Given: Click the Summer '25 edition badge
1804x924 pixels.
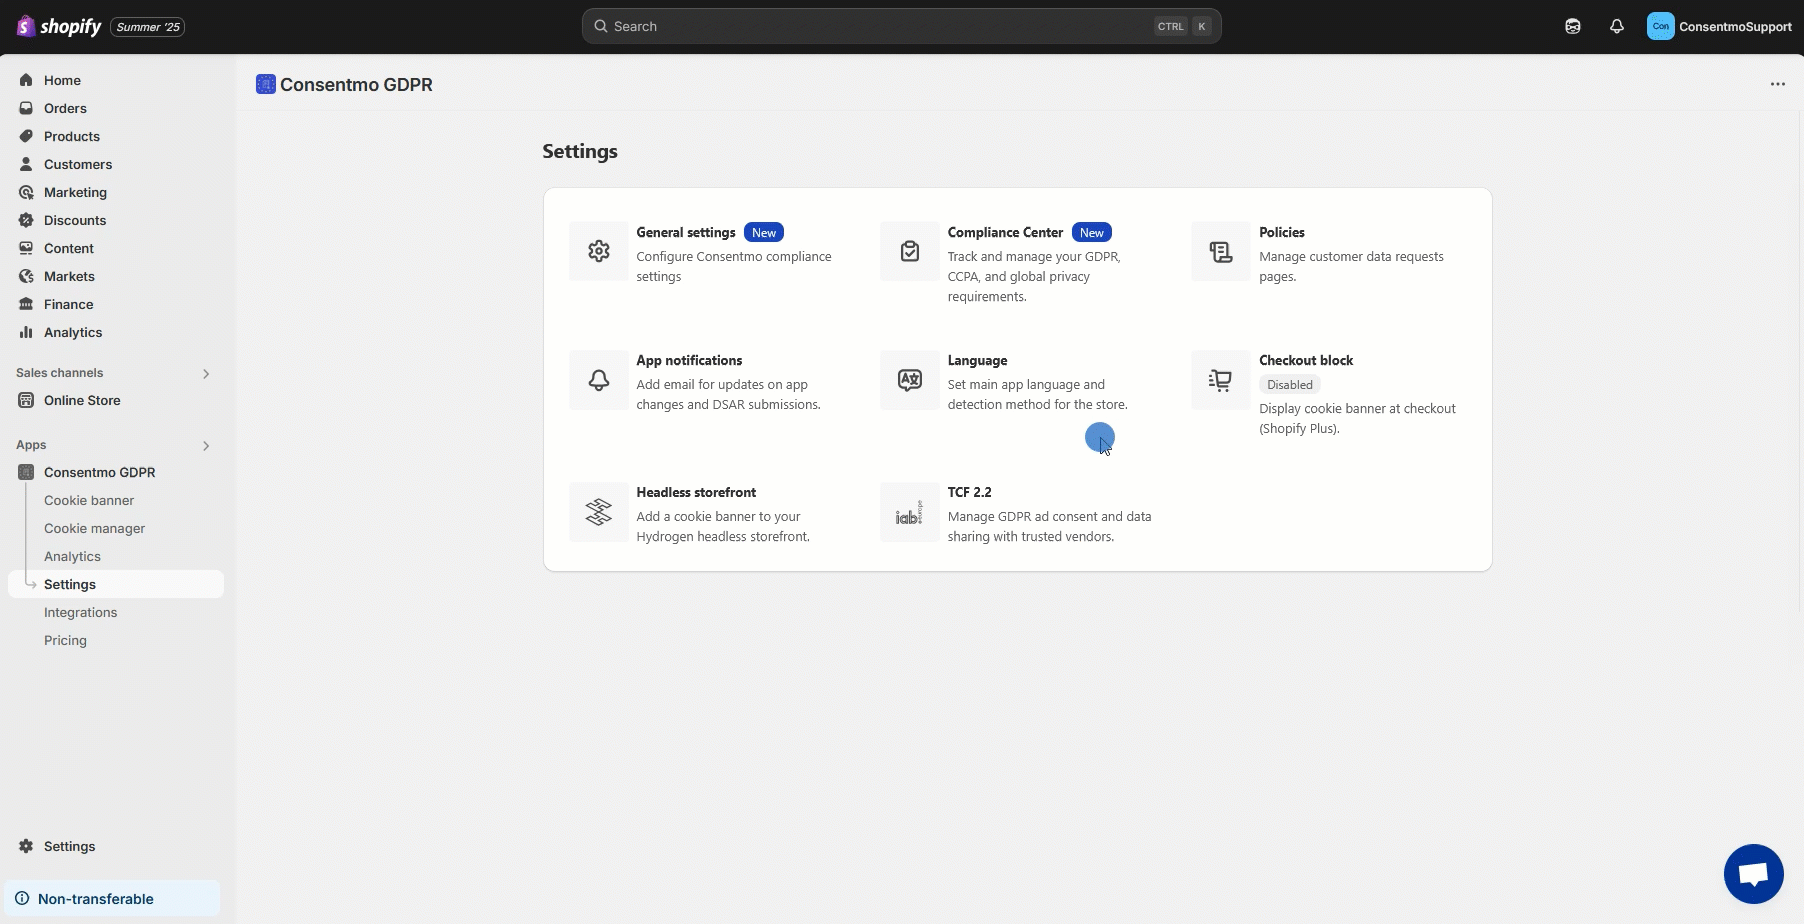Looking at the screenshot, I should click(x=148, y=27).
